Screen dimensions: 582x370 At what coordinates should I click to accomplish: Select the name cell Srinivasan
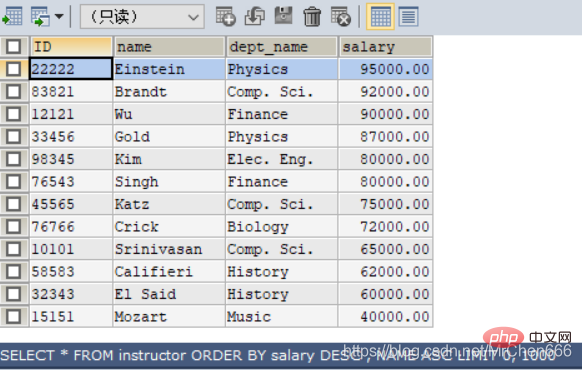[169, 249]
